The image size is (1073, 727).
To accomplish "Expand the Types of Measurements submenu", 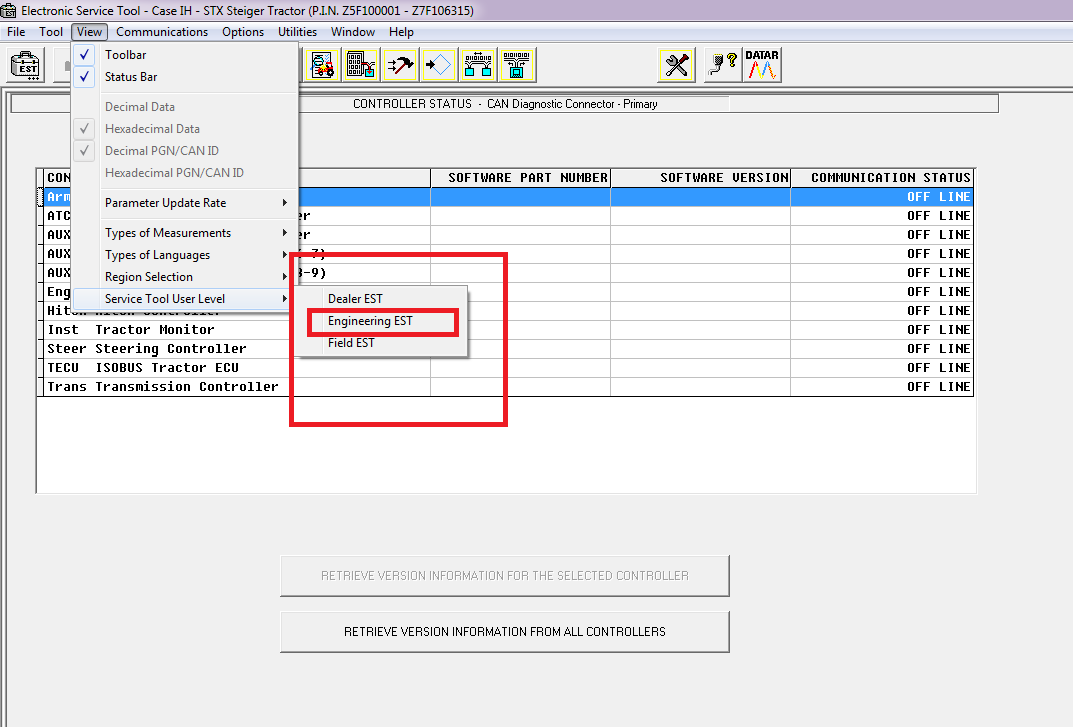I will point(185,233).
